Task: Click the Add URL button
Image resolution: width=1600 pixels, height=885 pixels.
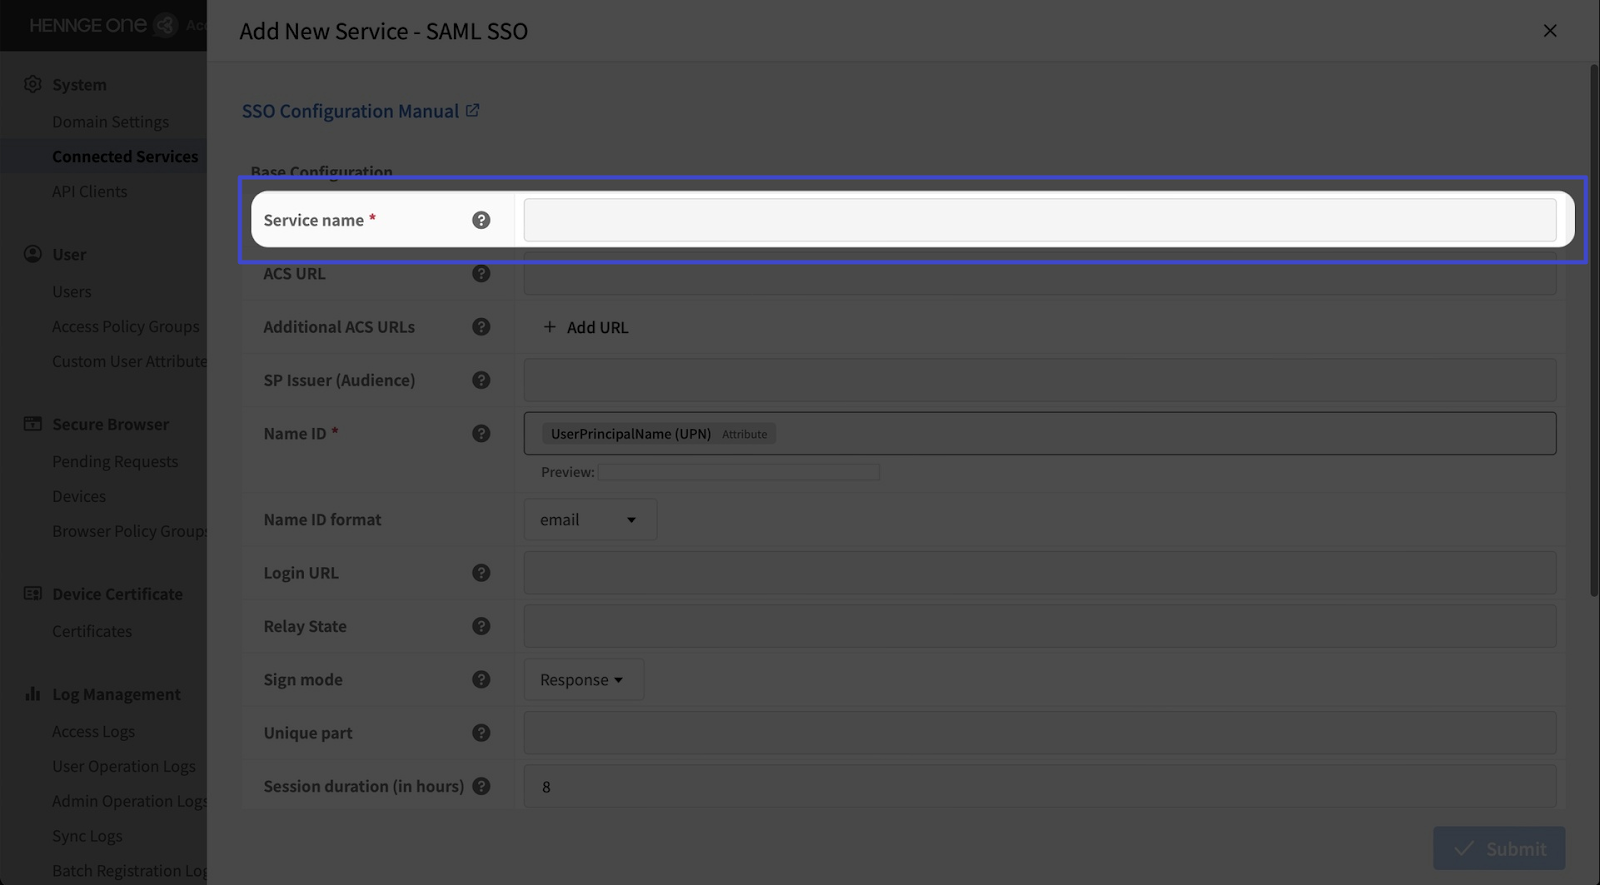Action: point(586,327)
